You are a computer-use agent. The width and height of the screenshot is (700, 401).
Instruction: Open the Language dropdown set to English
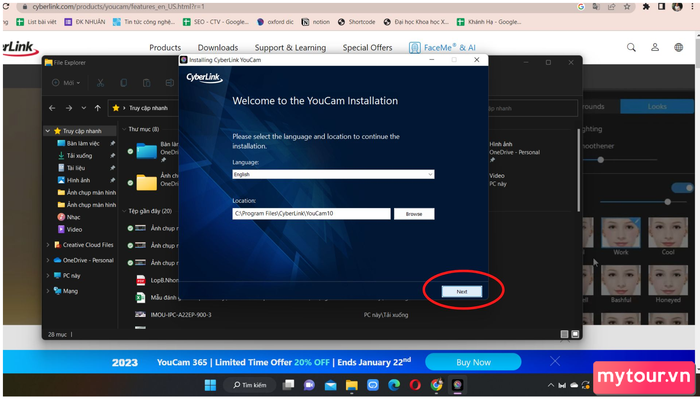click(x=333, y=175)
